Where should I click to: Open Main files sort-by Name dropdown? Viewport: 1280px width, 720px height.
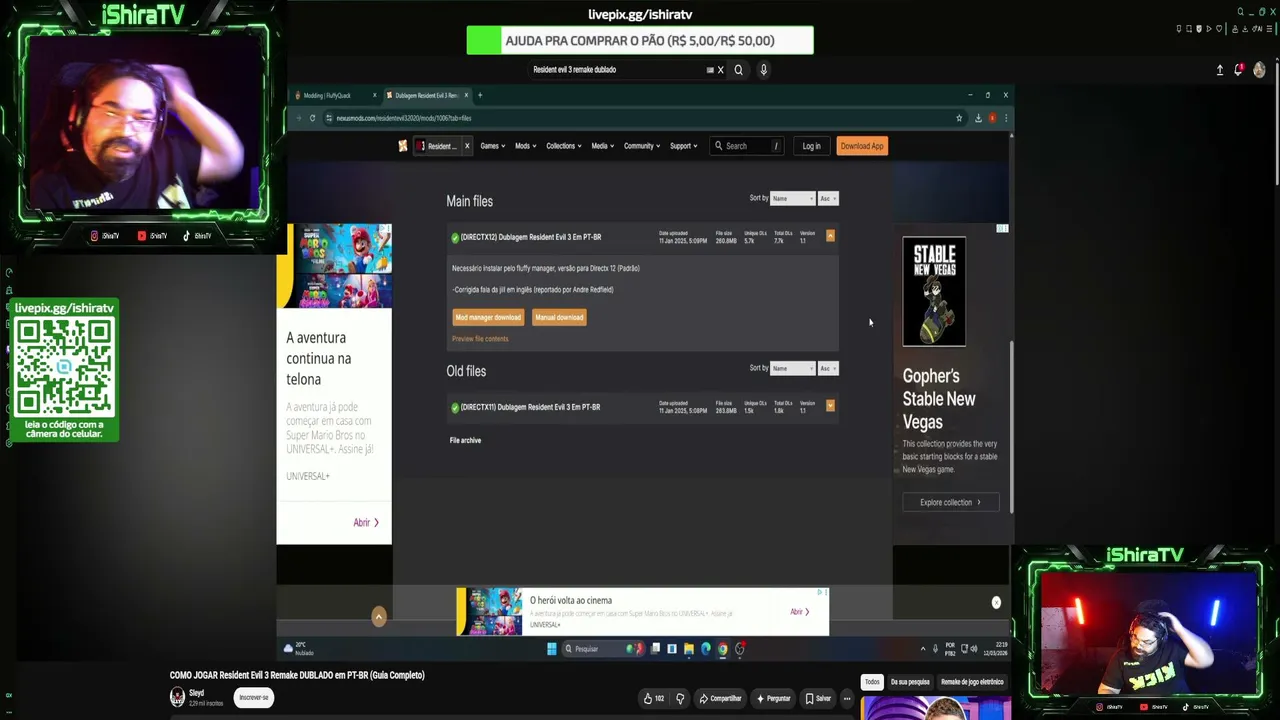coord(793,198)
